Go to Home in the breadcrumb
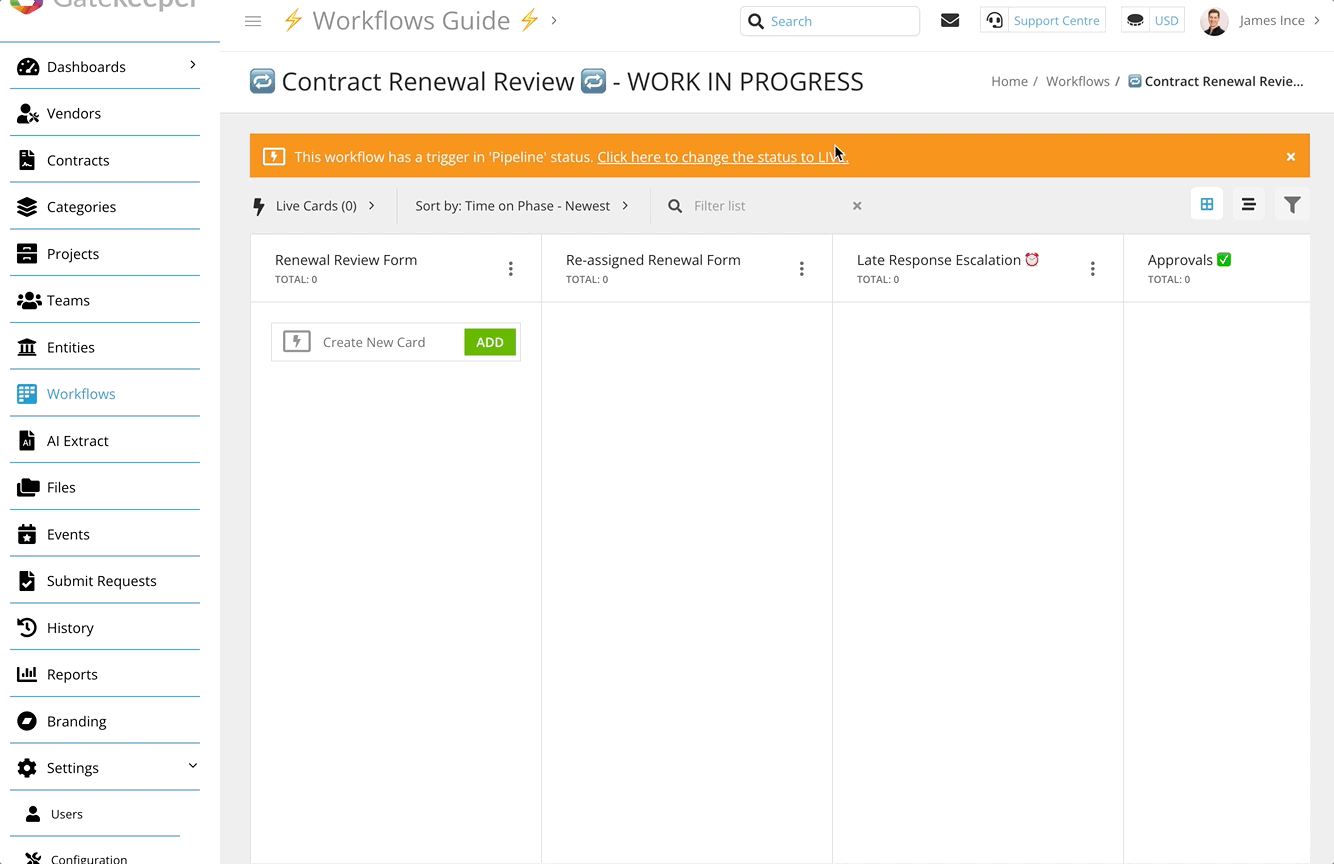Viewport: 1334px width, 864px height. 1009,81
